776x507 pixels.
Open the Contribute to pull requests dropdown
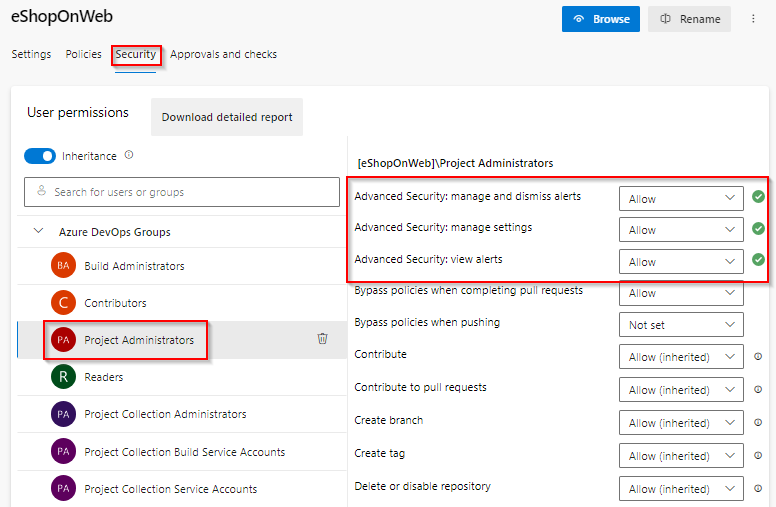coord(681,390)
